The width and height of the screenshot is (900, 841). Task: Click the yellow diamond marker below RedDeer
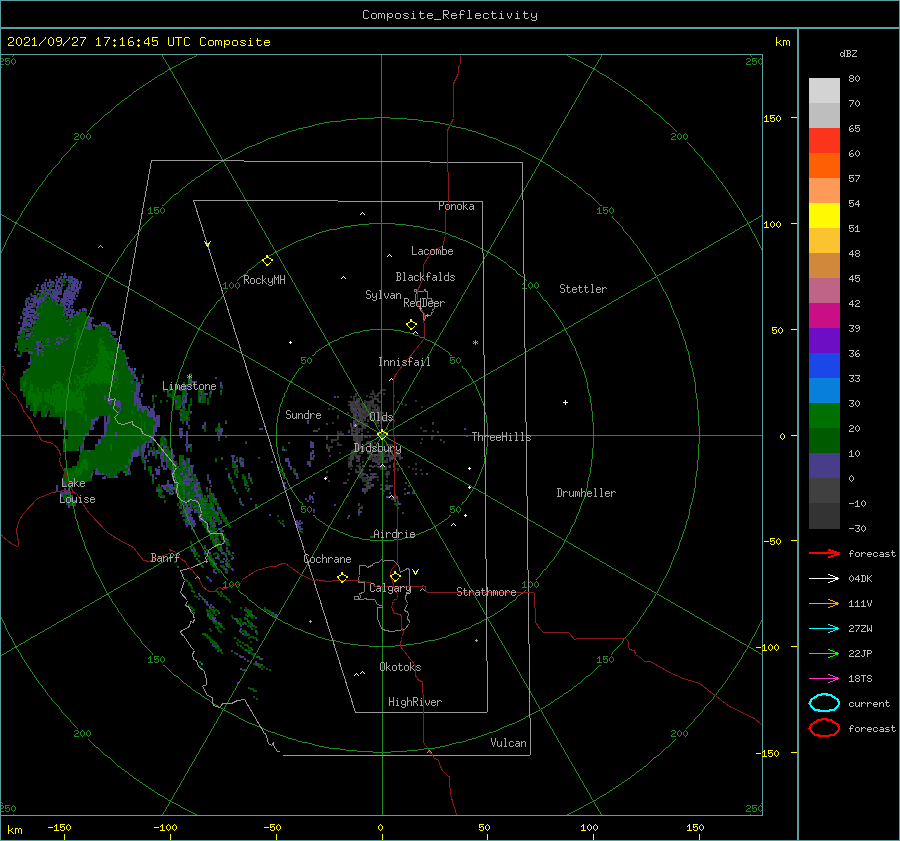(x=412, y=325)
